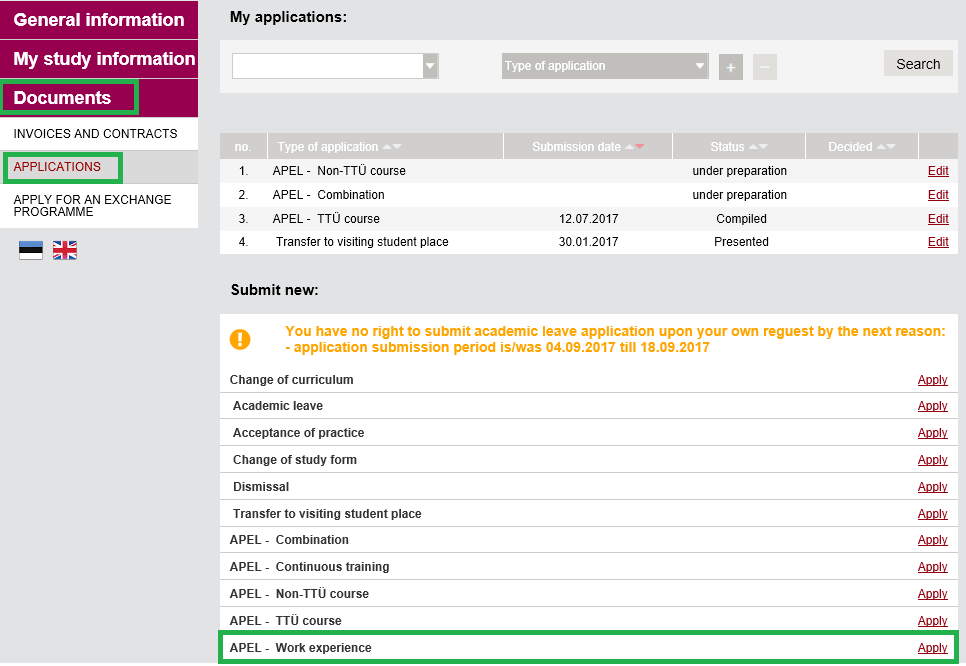The height and width of the screenshot is (666, 966).
Task: Click the minus remove-filter button
Action: 765,67
